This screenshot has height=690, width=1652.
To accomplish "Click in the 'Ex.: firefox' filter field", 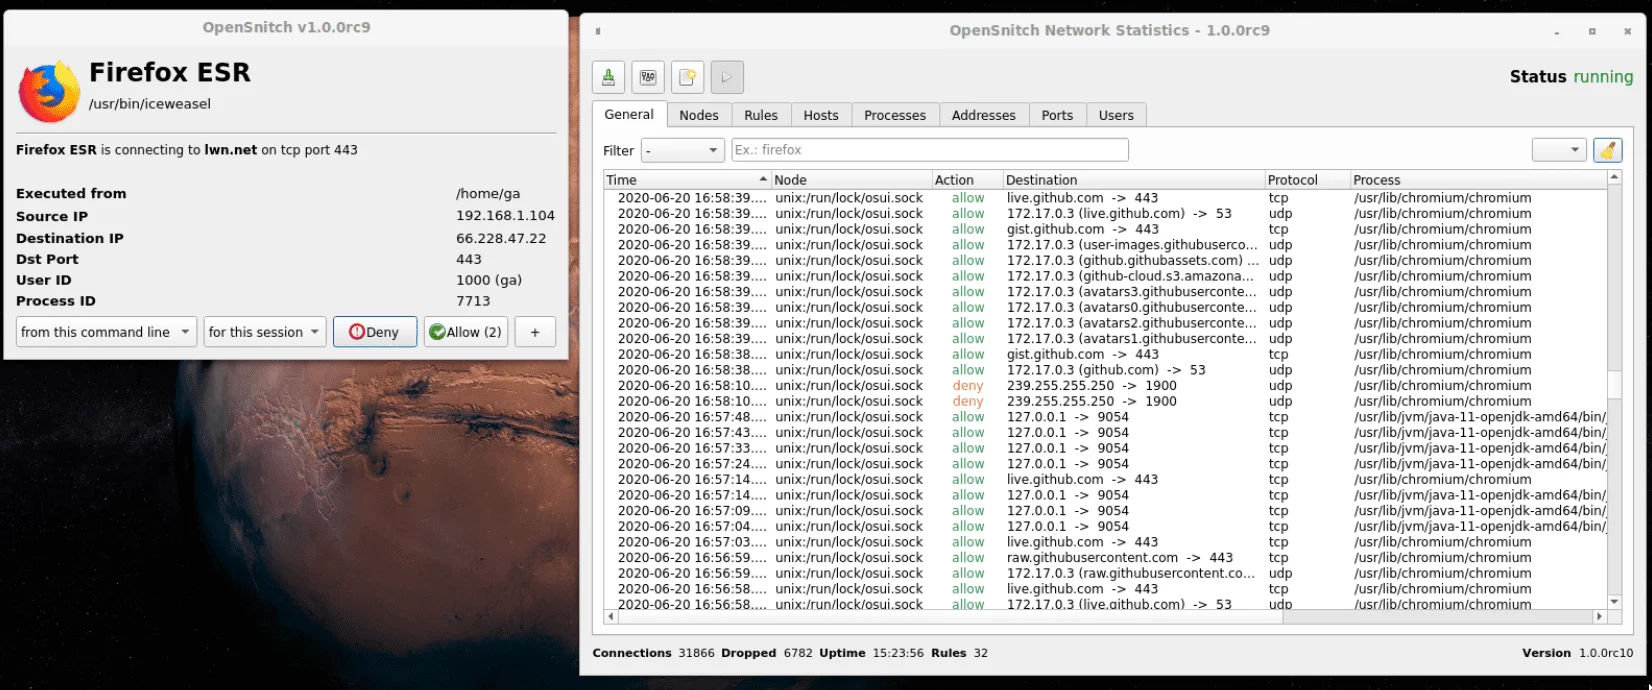I will coord(930,150).
